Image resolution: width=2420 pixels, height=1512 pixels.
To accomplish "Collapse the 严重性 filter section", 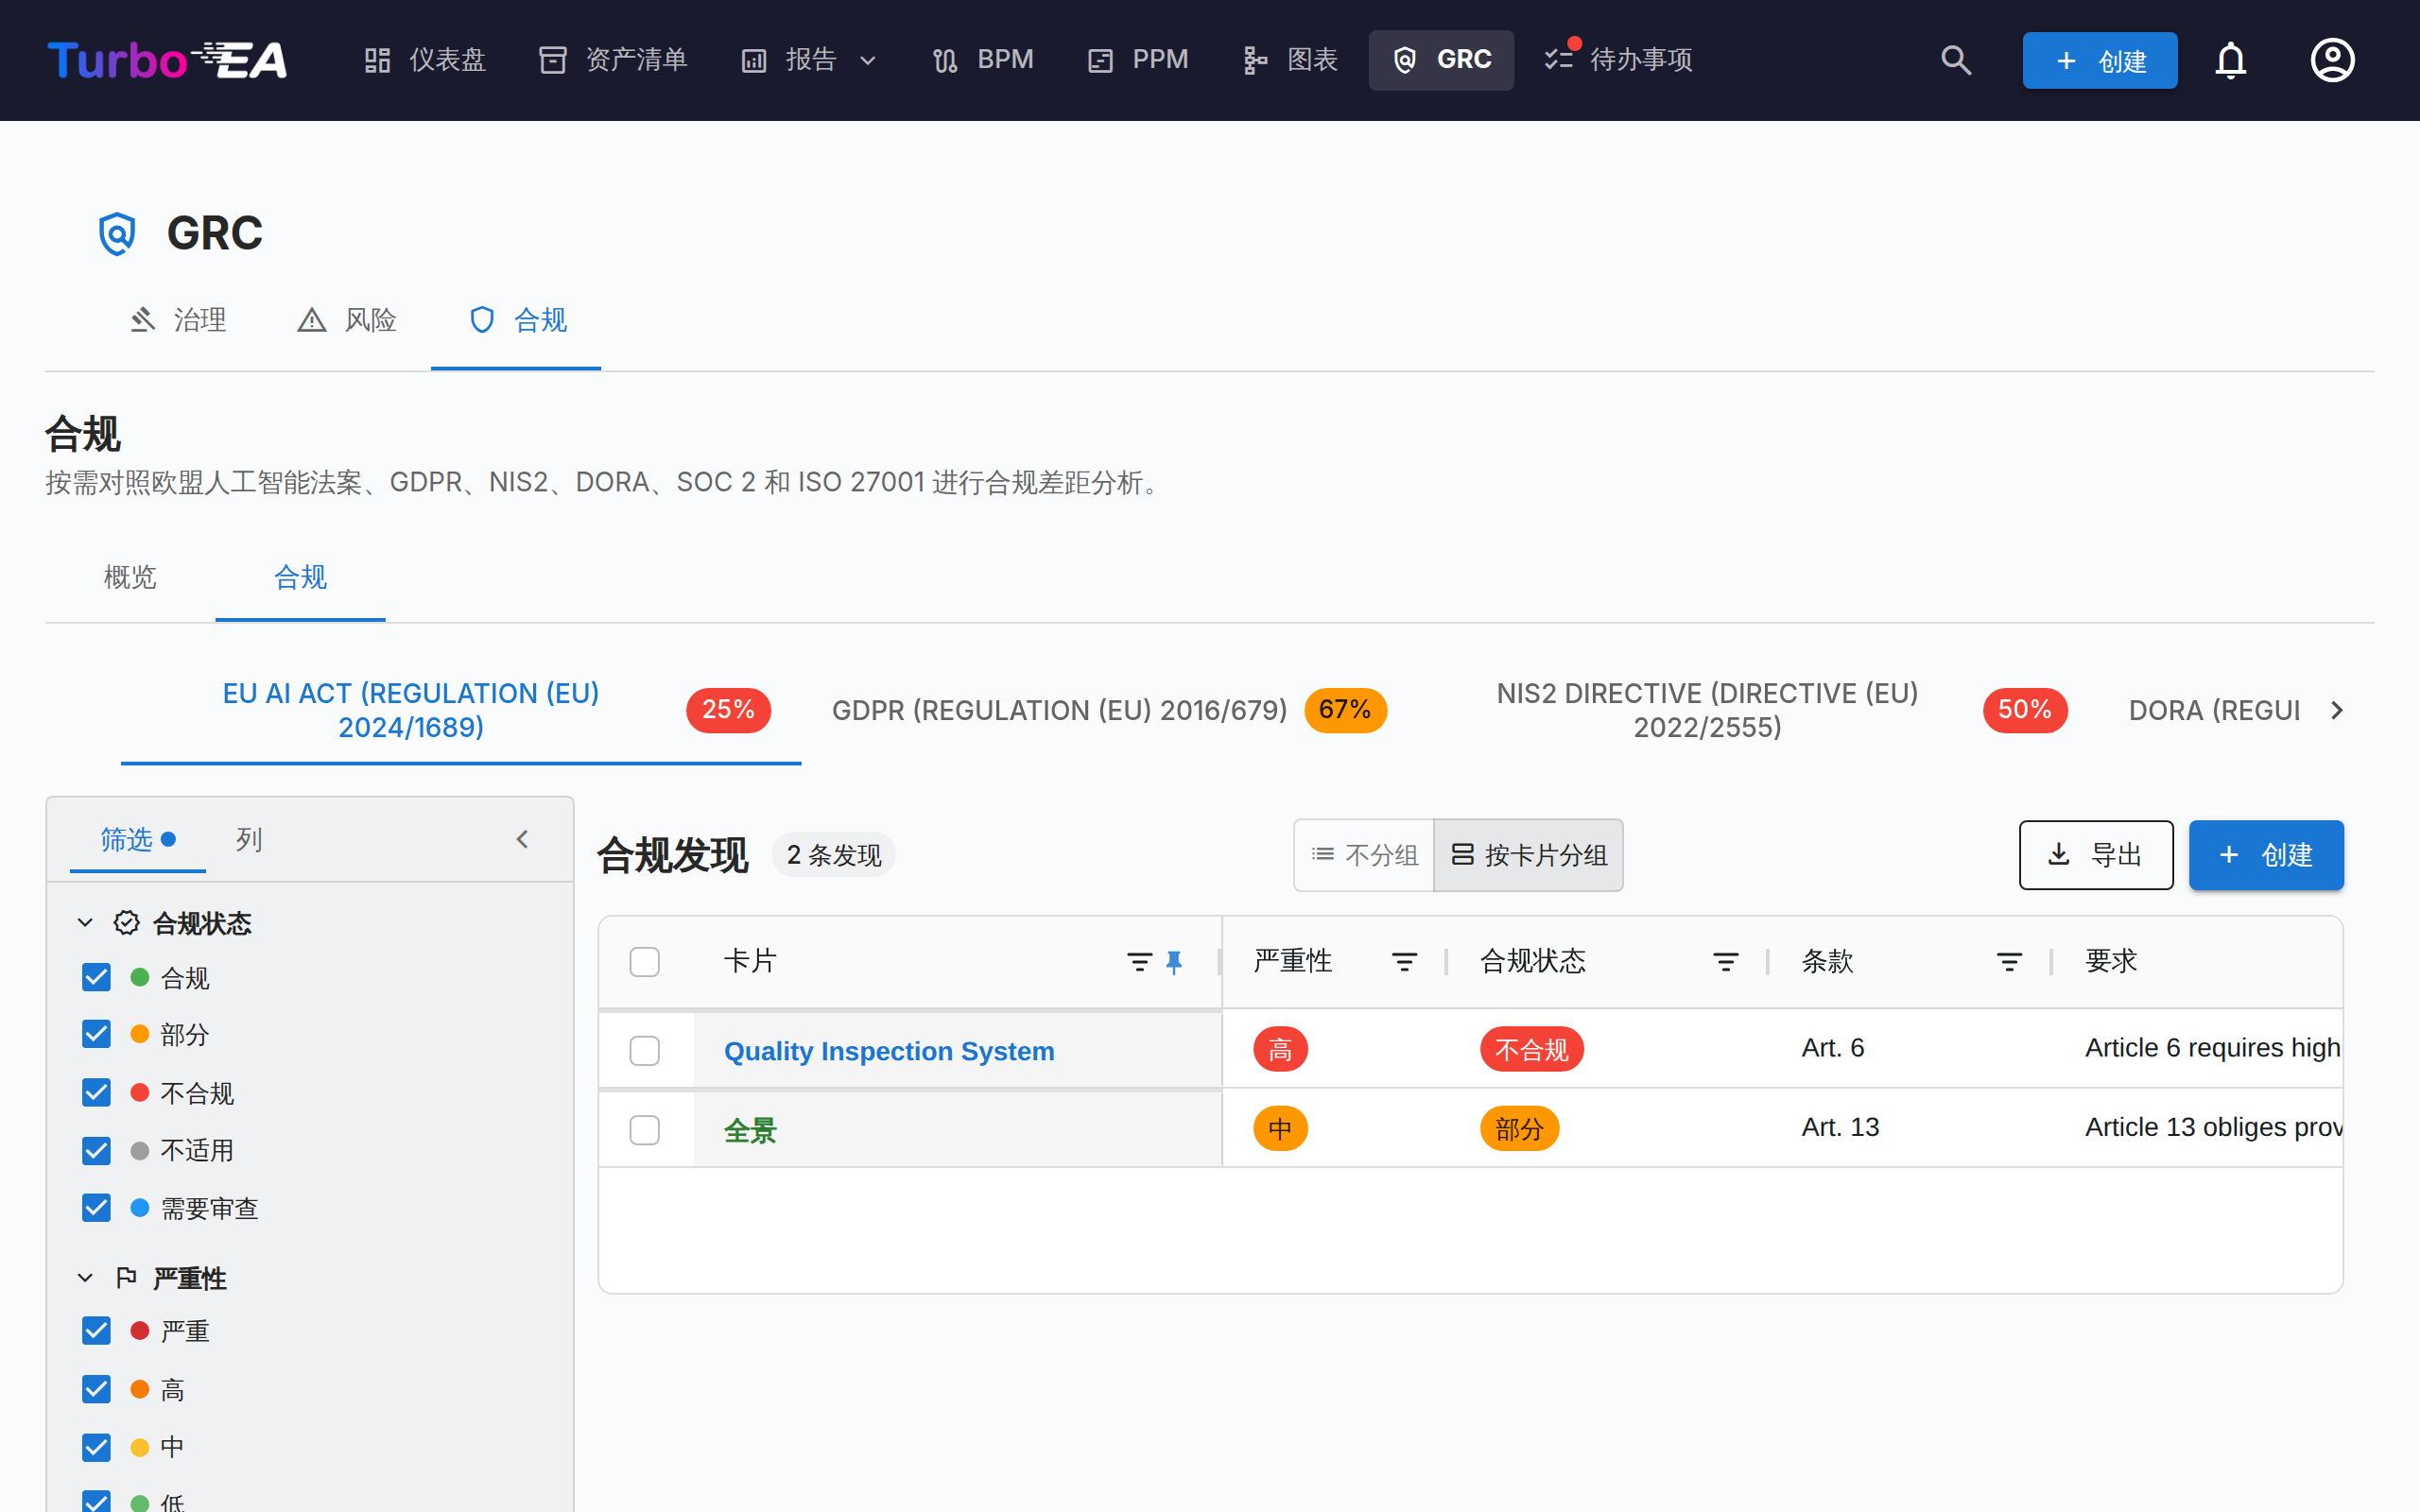I will (85, 1278).
